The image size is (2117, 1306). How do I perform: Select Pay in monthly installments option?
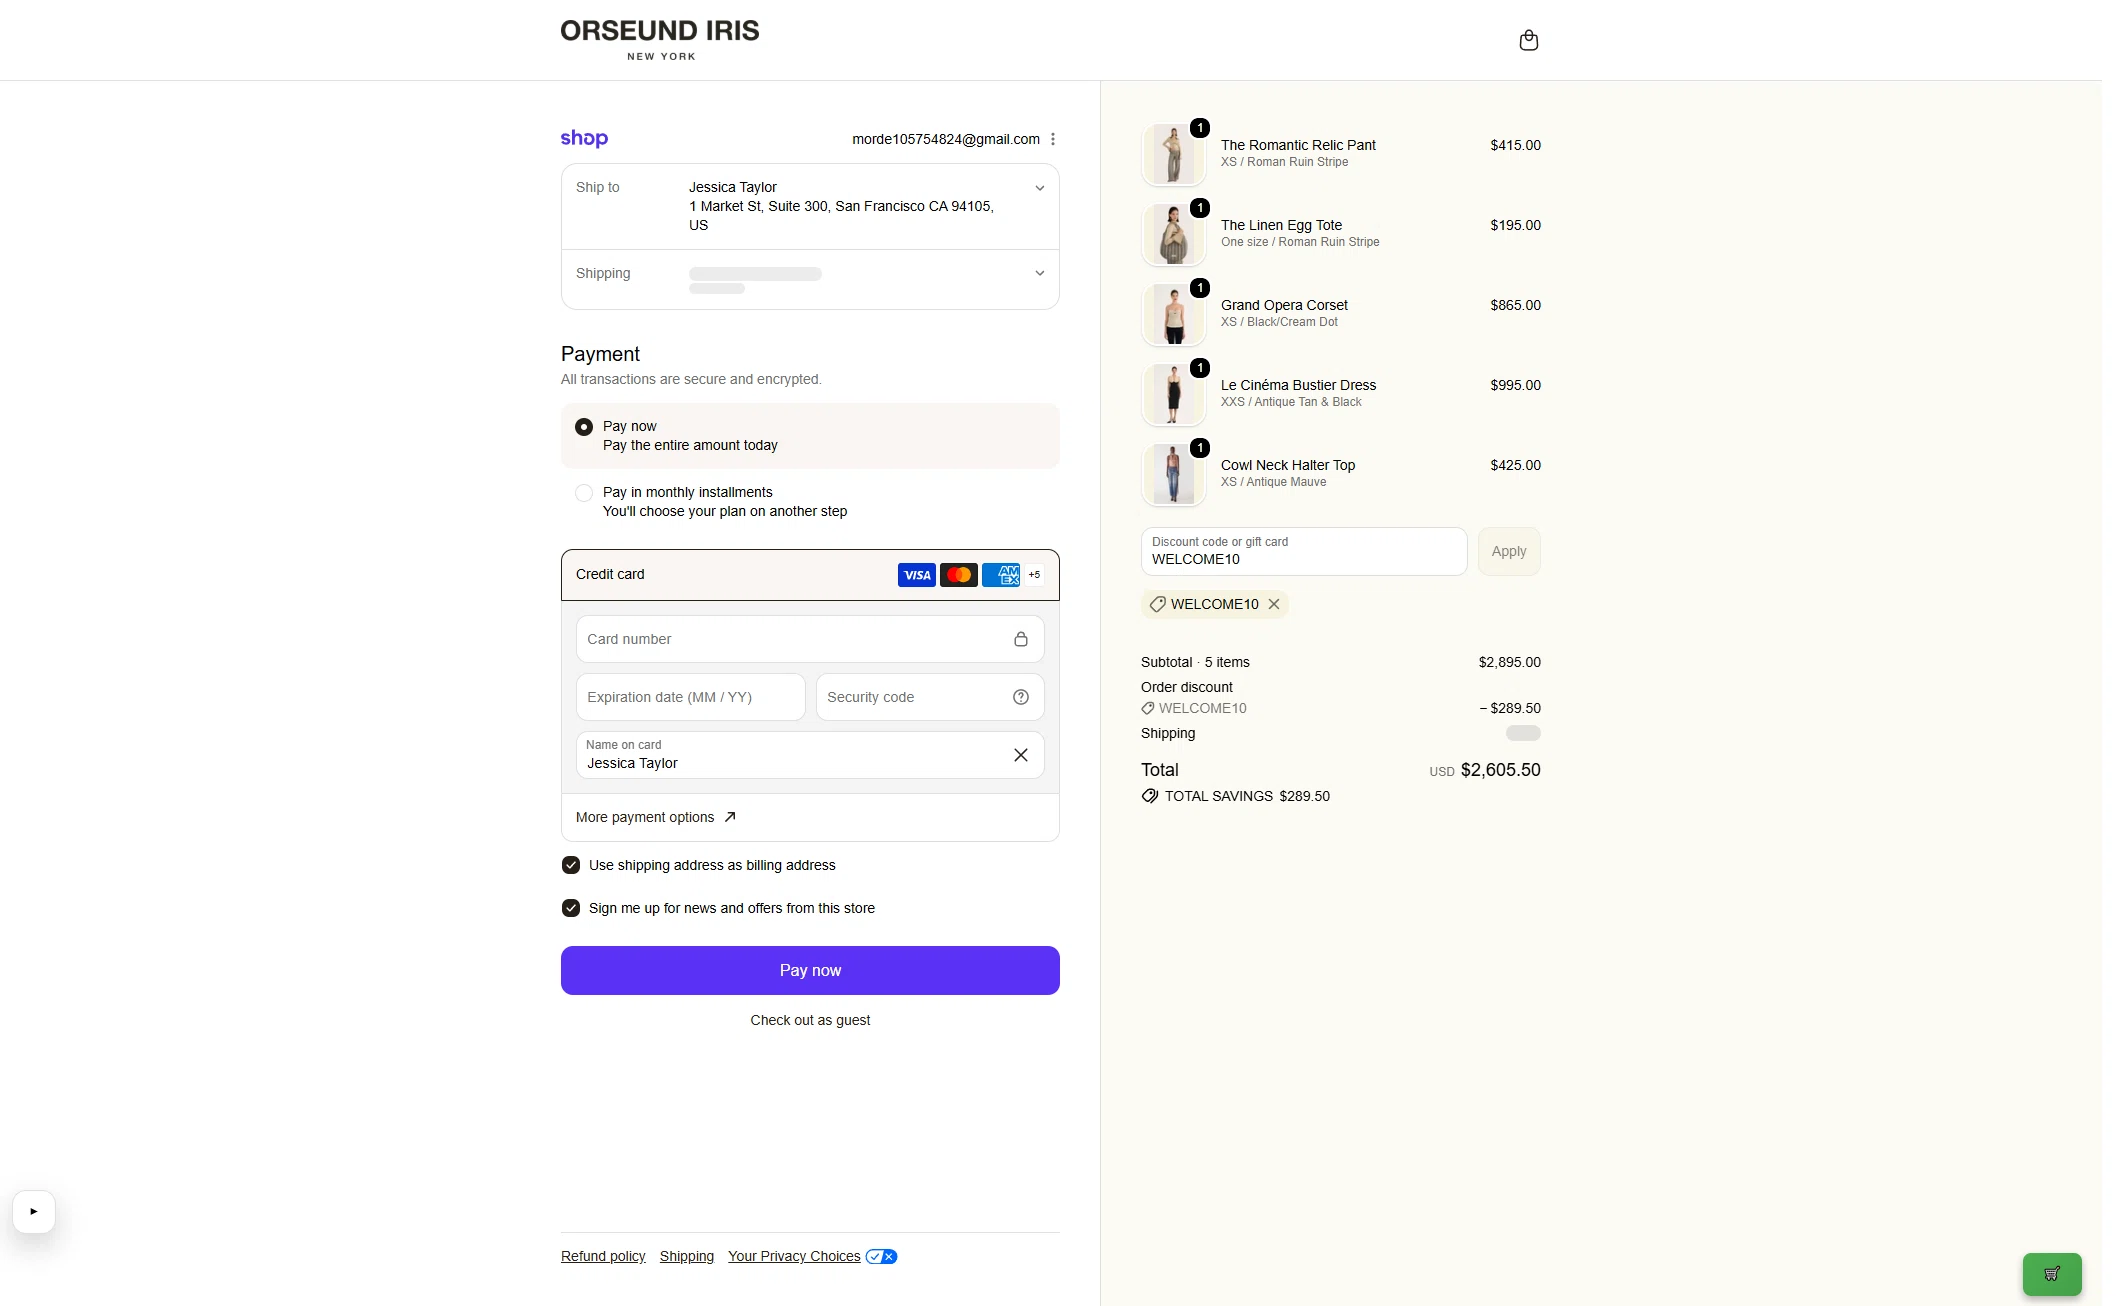(584, 493)
